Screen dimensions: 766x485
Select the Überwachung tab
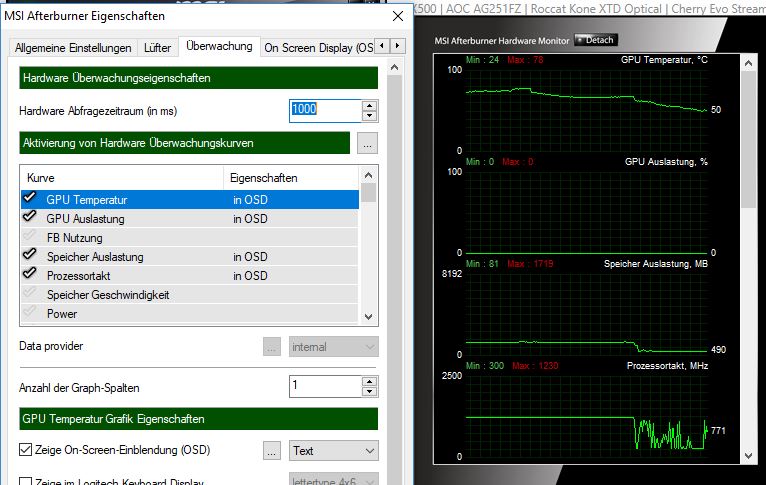pos(219,46)
